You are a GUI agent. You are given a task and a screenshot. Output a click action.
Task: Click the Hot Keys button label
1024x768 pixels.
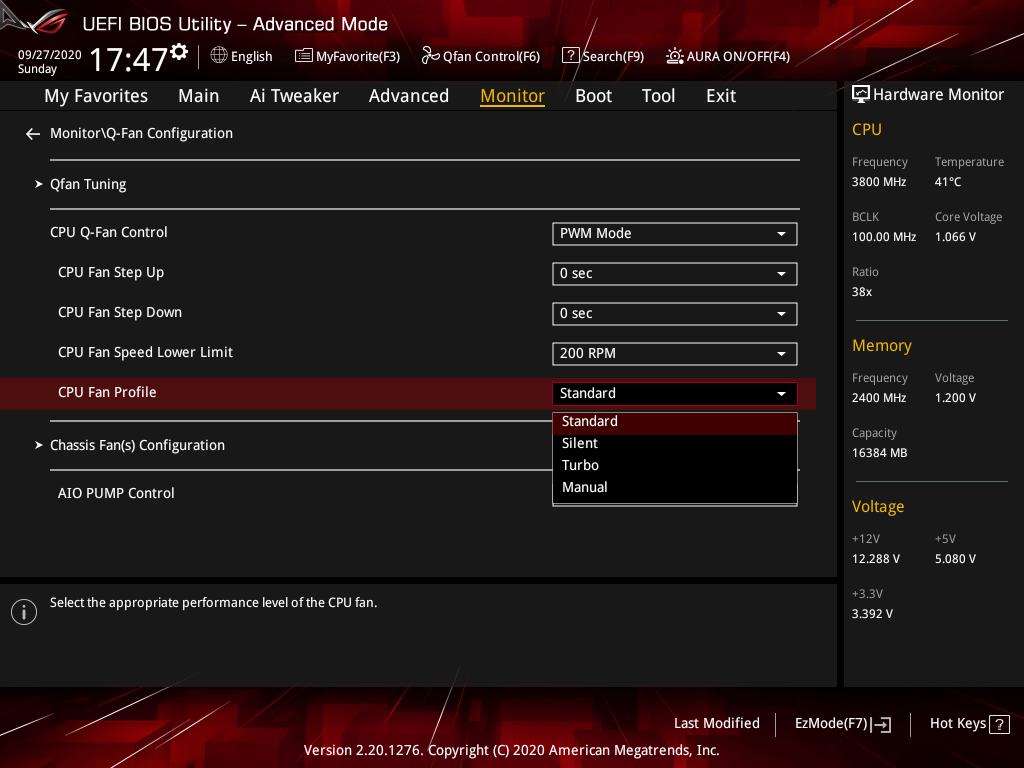click(x=958, y=724)
